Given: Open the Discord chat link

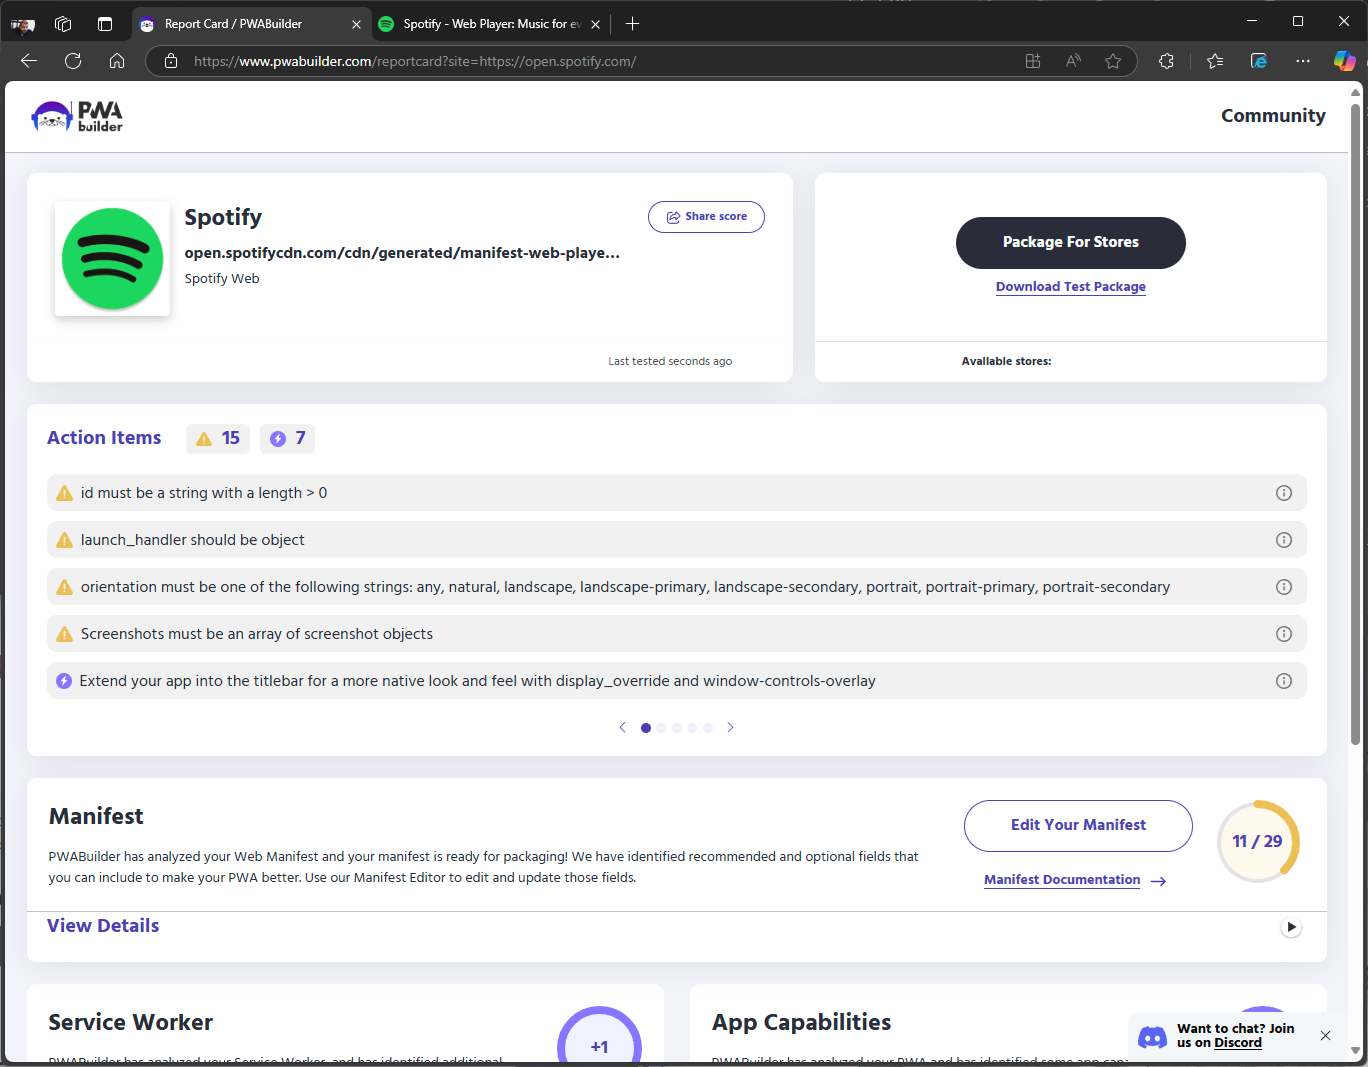Looking at the screenshot, I should tap(1238, 1043).
